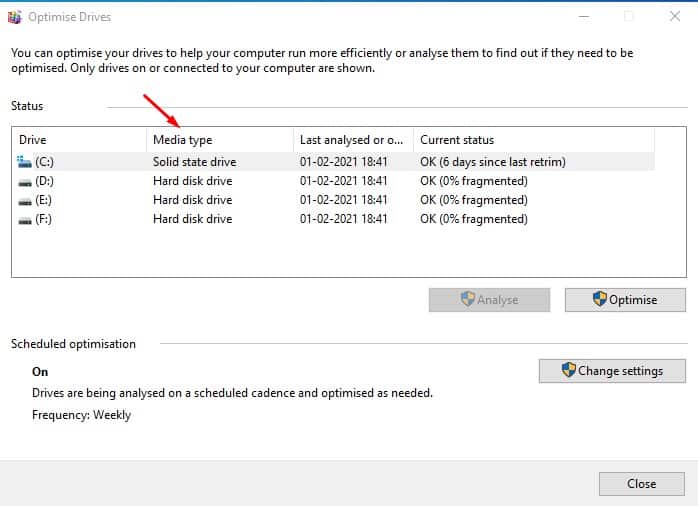The height and width of the screenshot is (506, 698).
Task: Sort by the Media type column header
Action: (220, 140)
